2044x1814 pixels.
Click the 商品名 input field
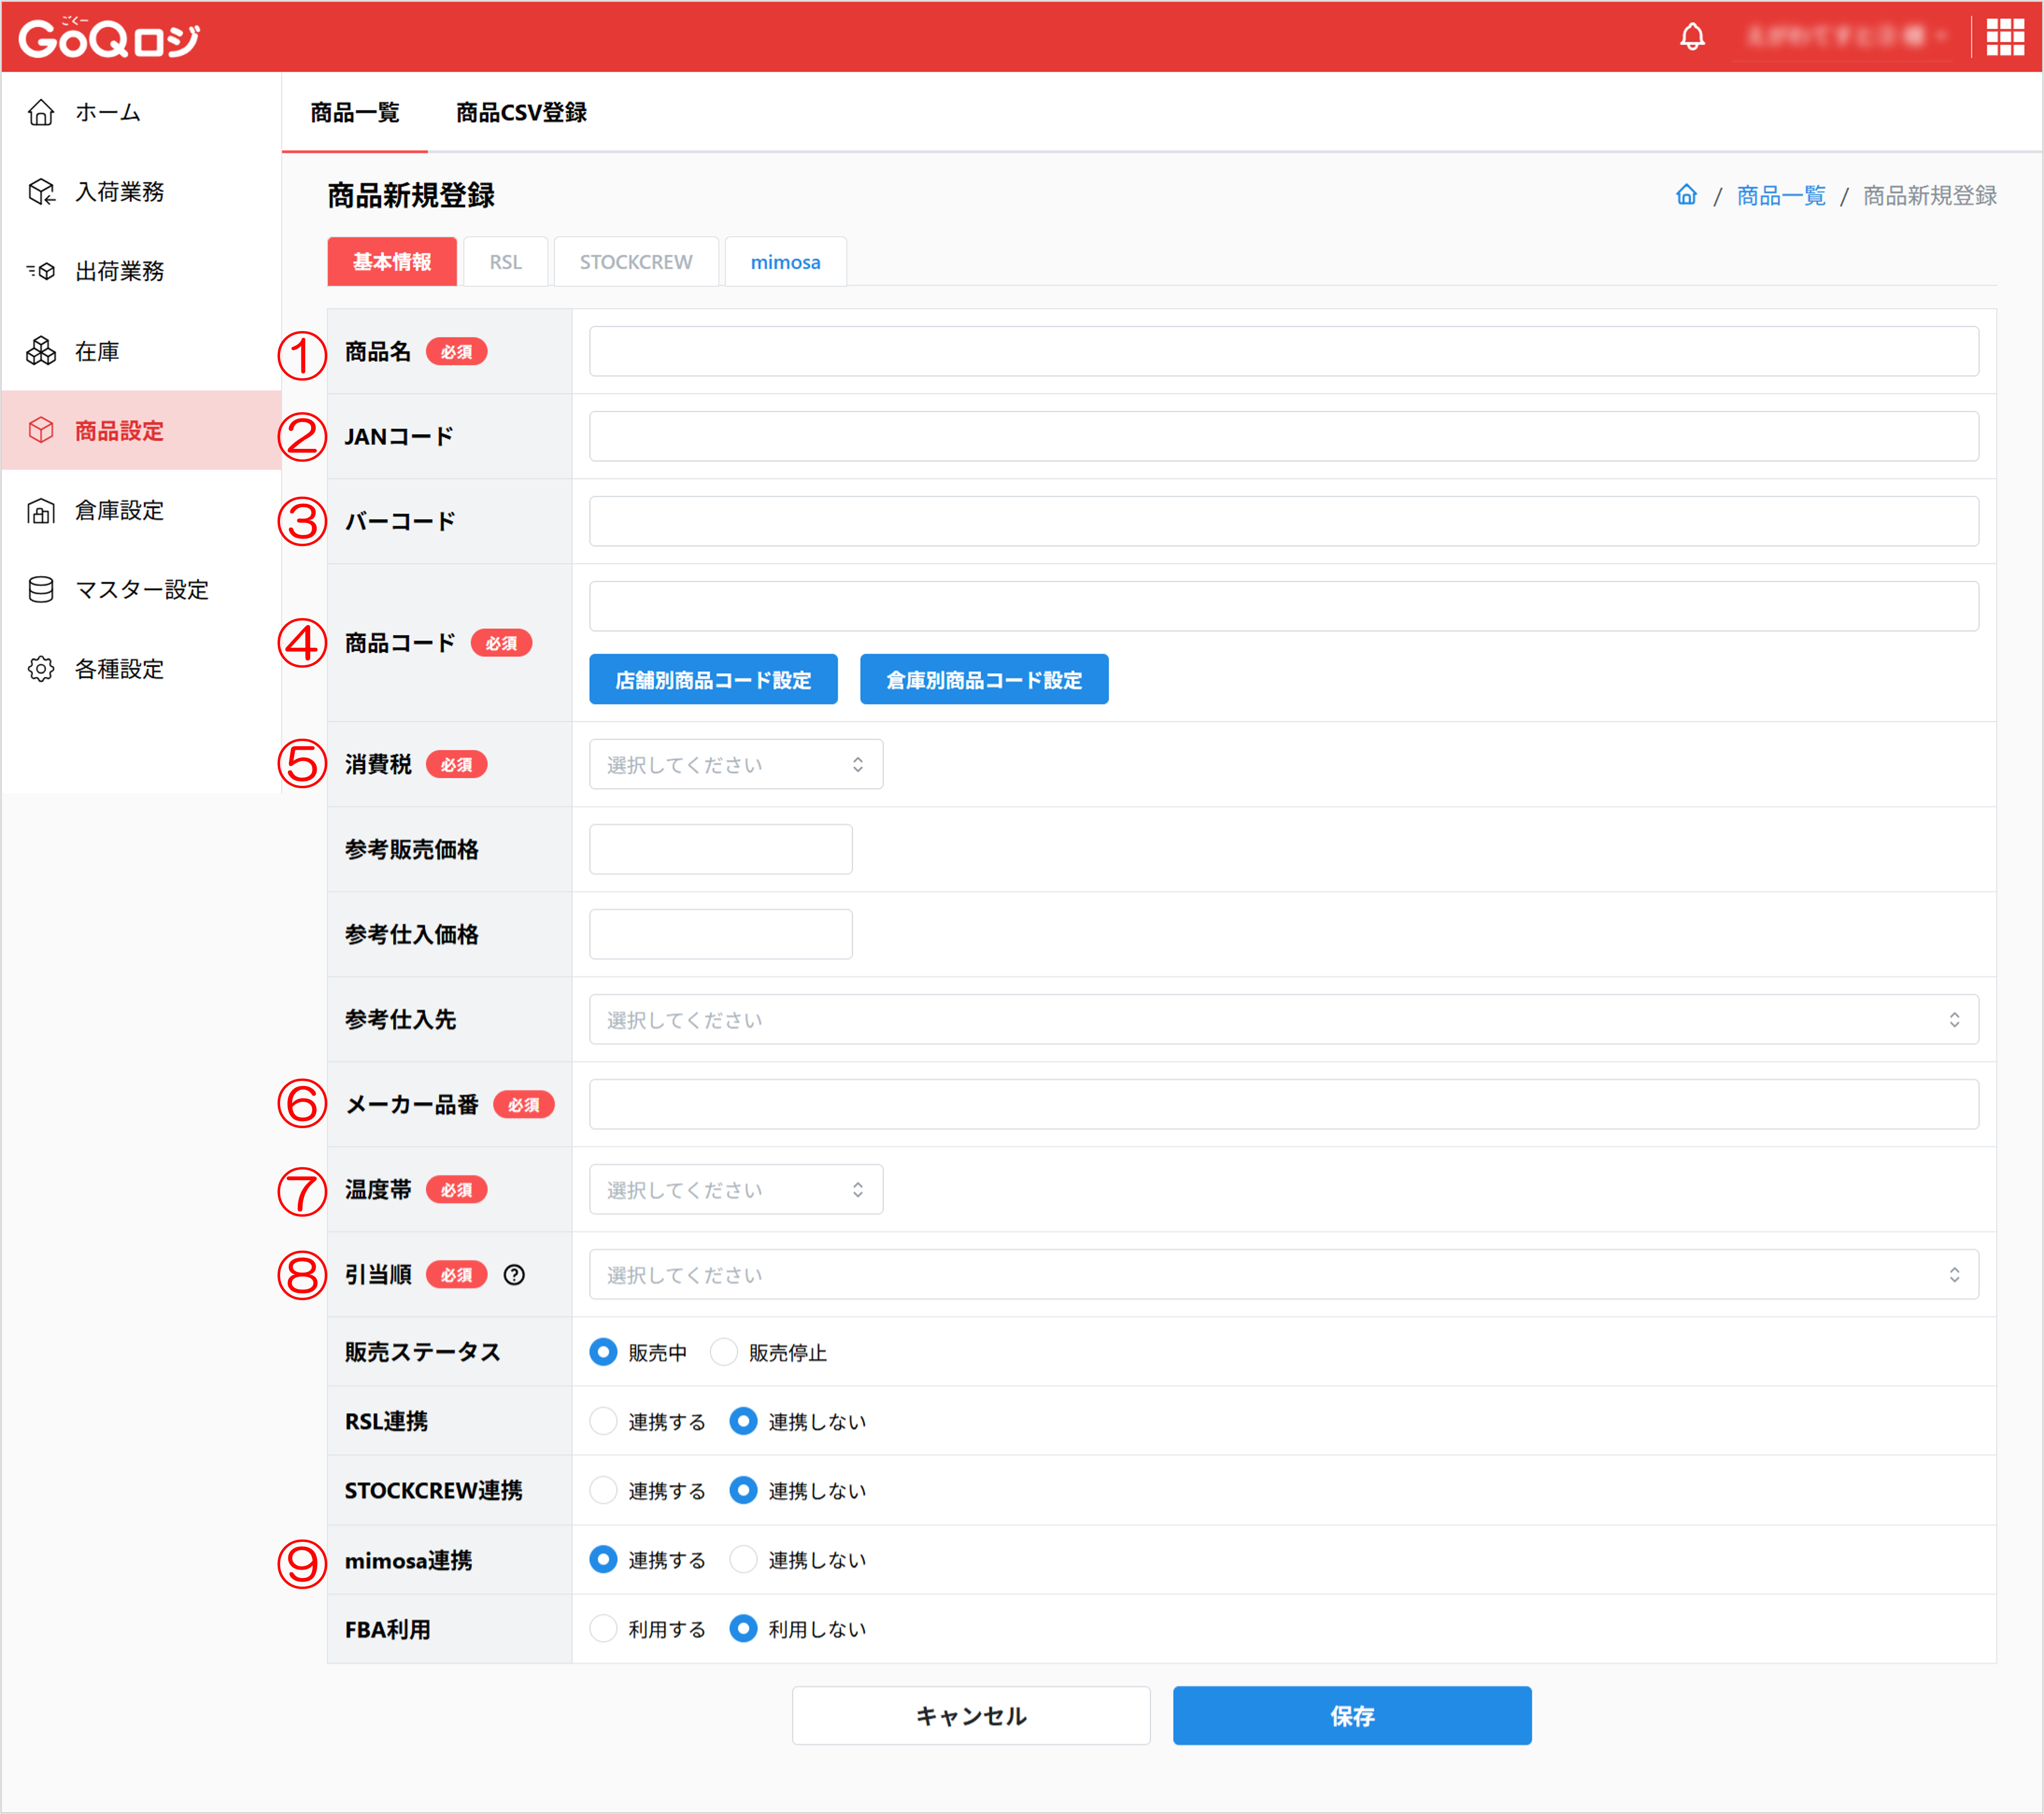[x=1283, y=351]
